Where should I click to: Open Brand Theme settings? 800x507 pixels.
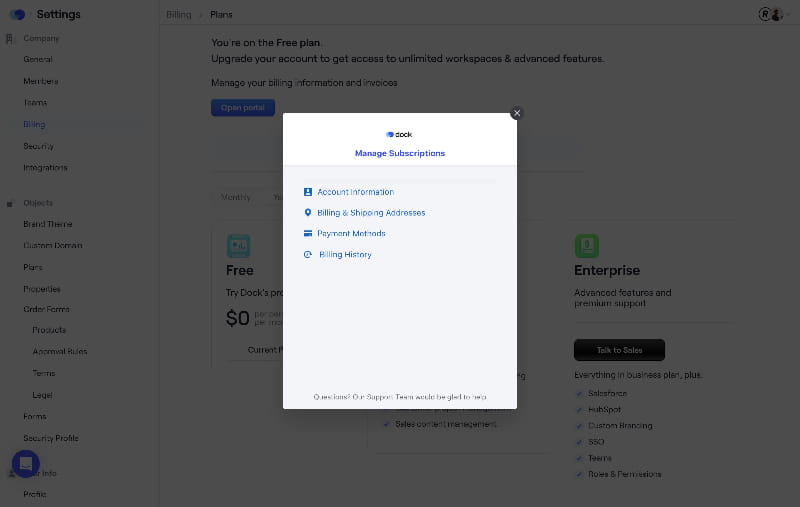pyautogui.click(x=48, y=224)
